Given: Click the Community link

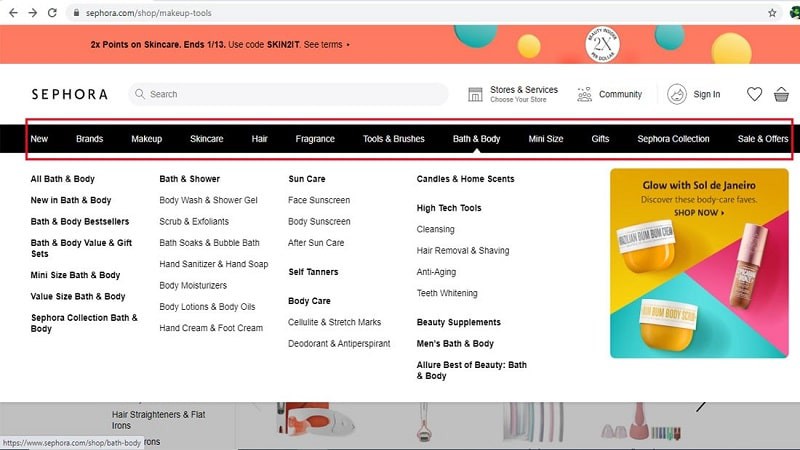Looking at the screenshot, I should pos(620,94).
